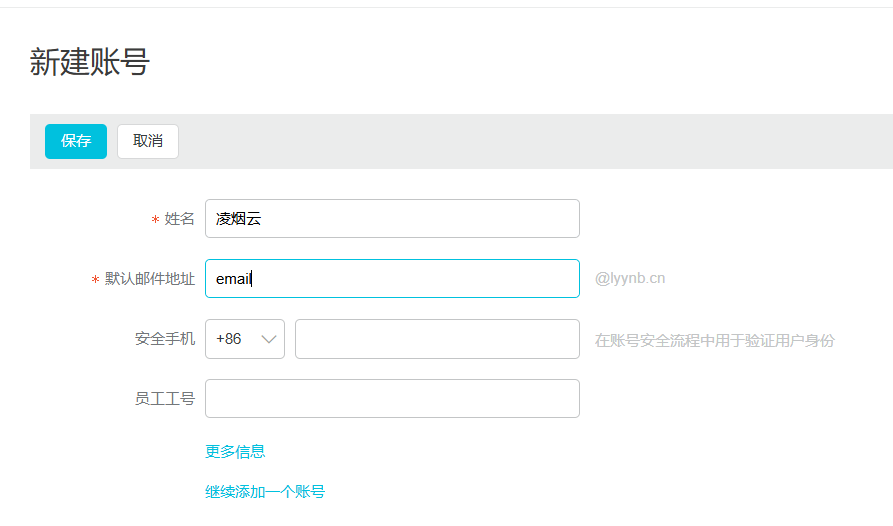Click empty gray toolbar area right of 取消

(530, 141)
